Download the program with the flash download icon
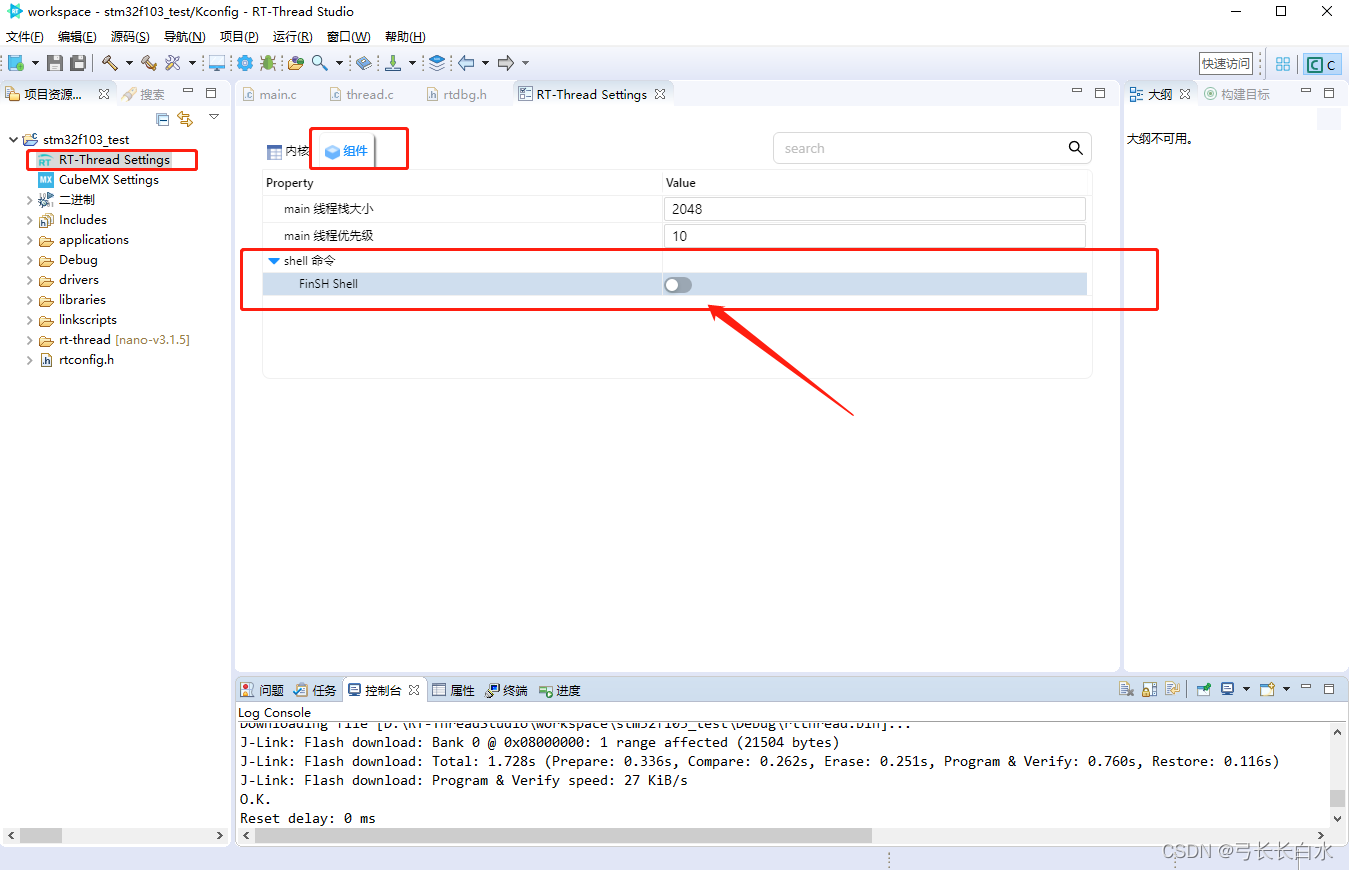The image size is (1349, 870). coord(394,63)
